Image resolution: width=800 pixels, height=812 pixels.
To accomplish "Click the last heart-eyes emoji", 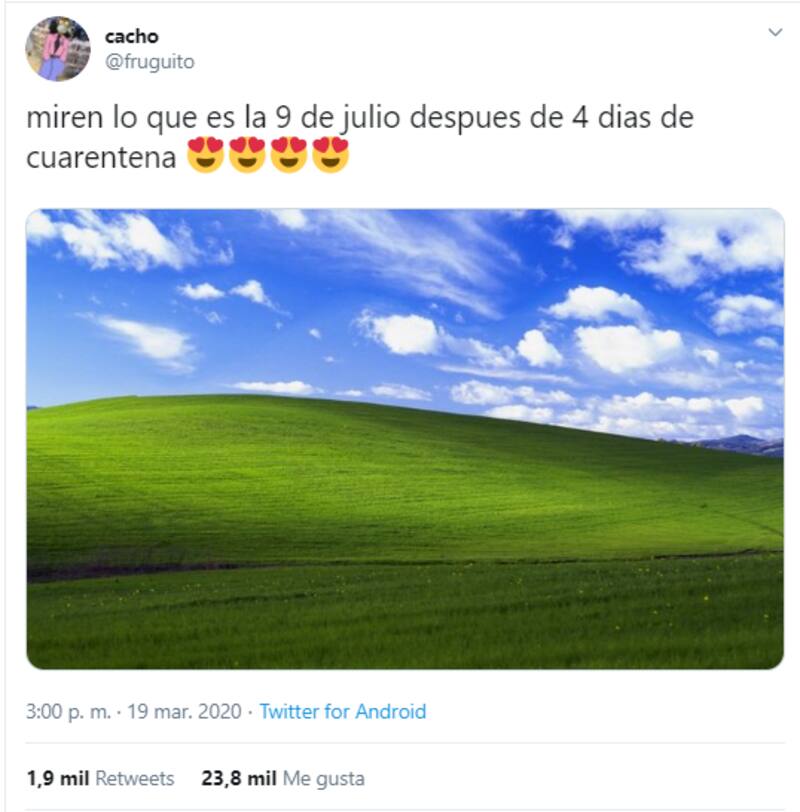I will (331, 155).
